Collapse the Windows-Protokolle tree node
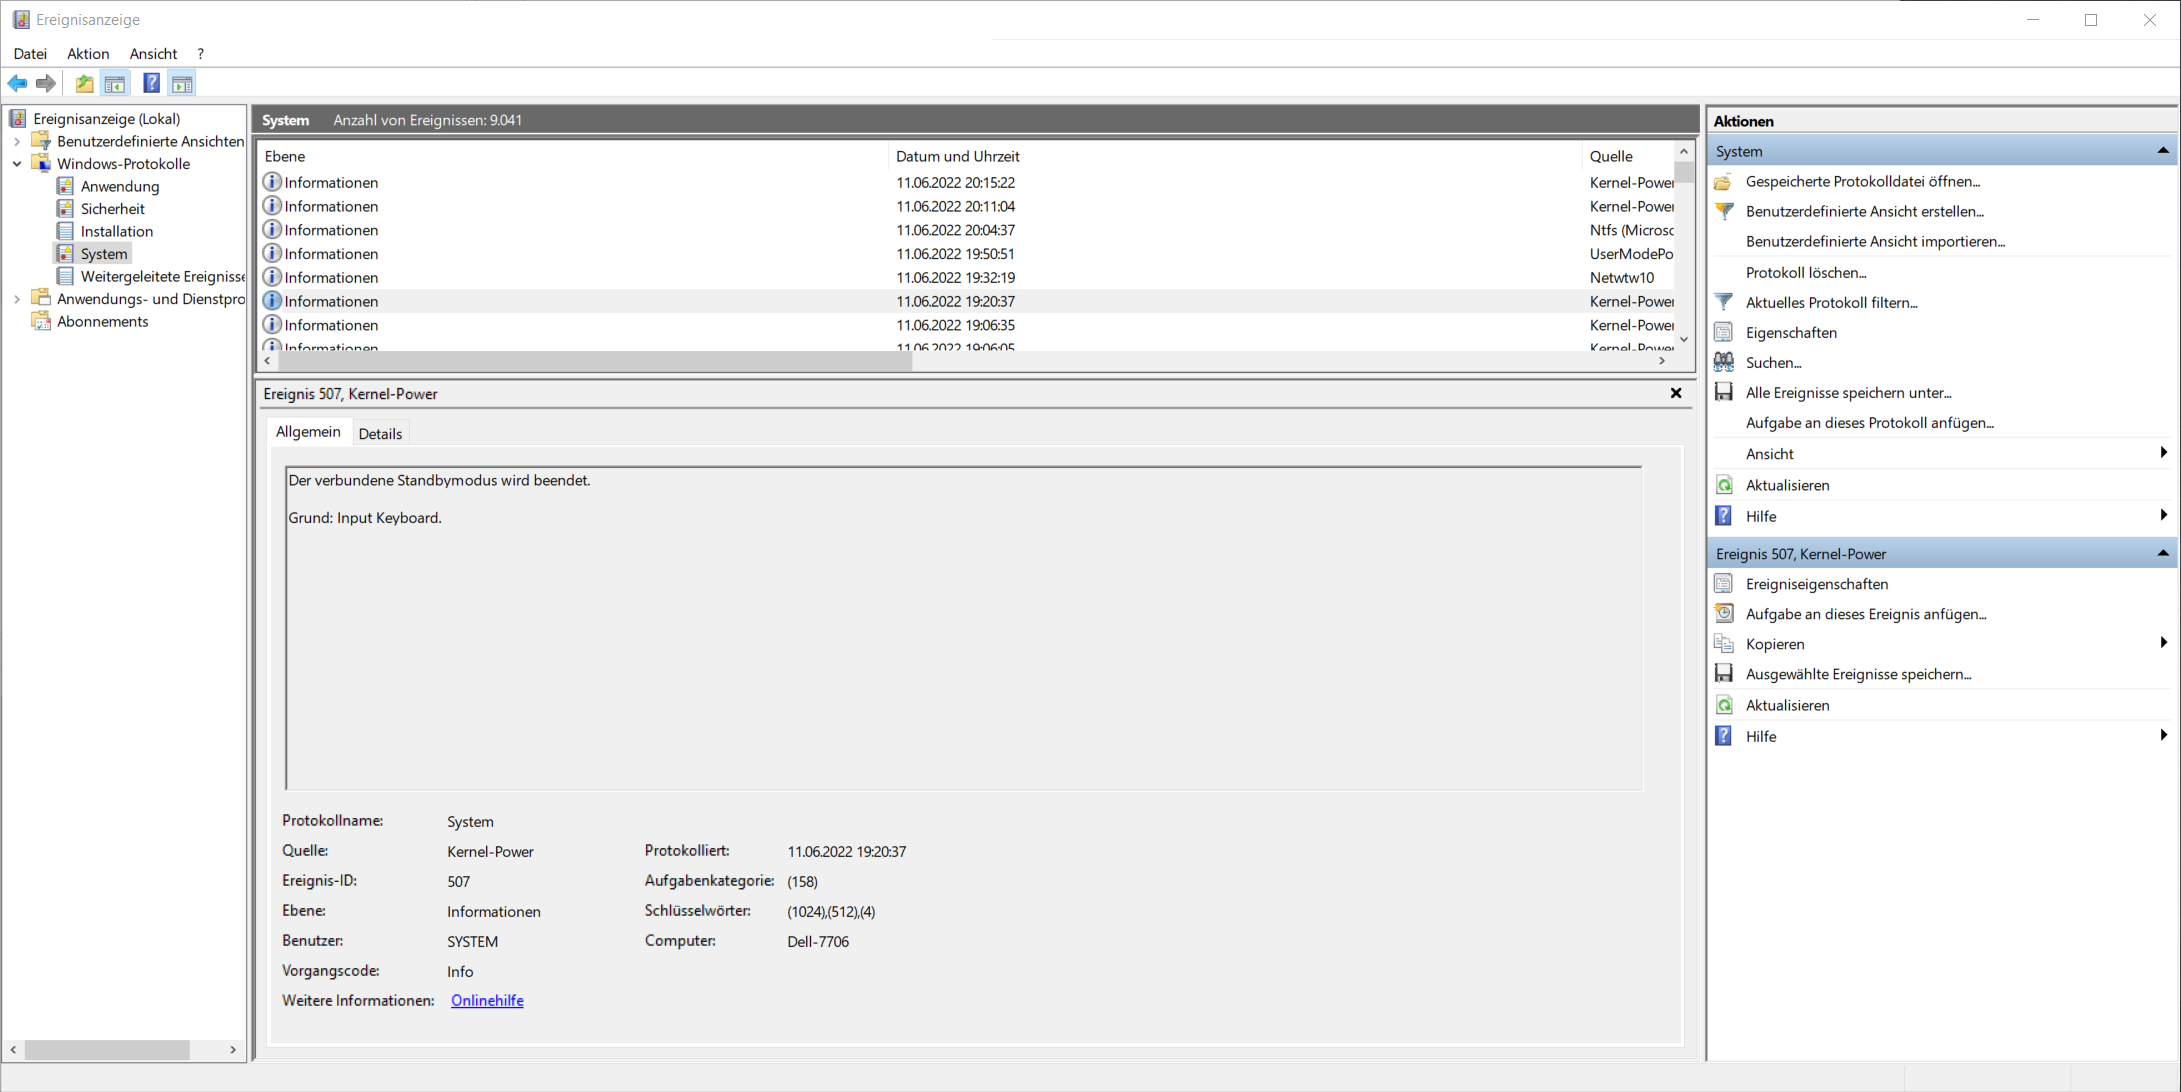The height and width of the screenshot is (1092, 2181). pos(17,164)
